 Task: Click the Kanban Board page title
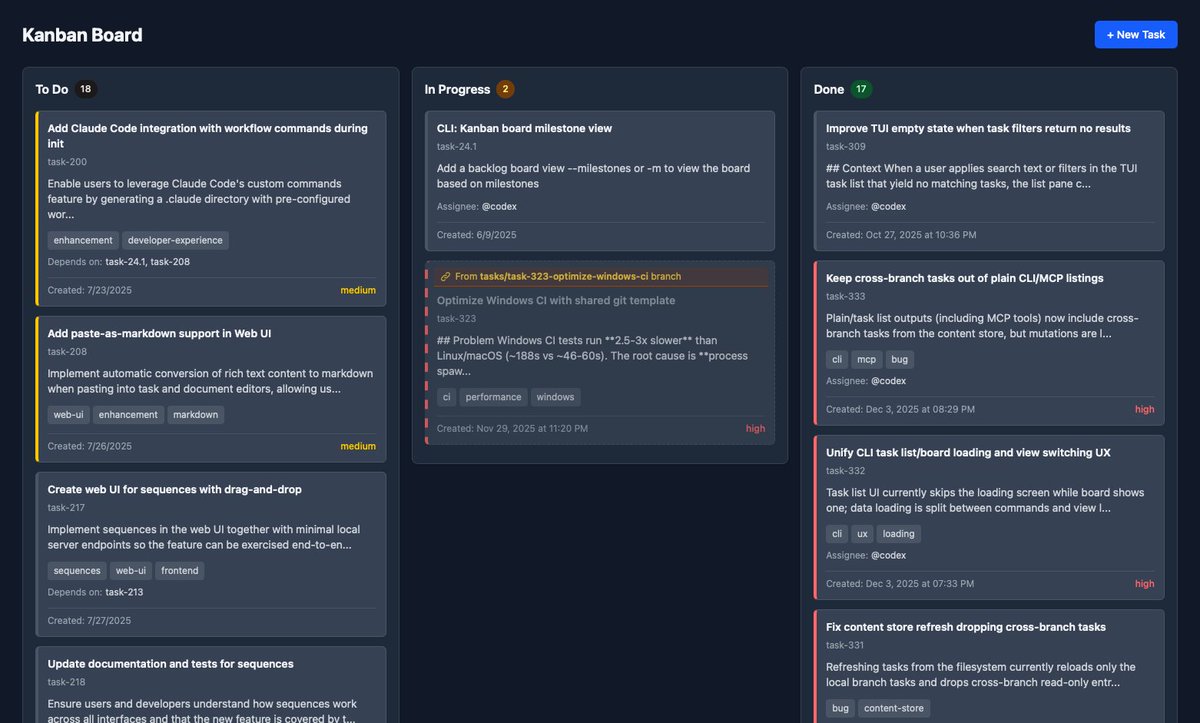click(x=82, y=35)
